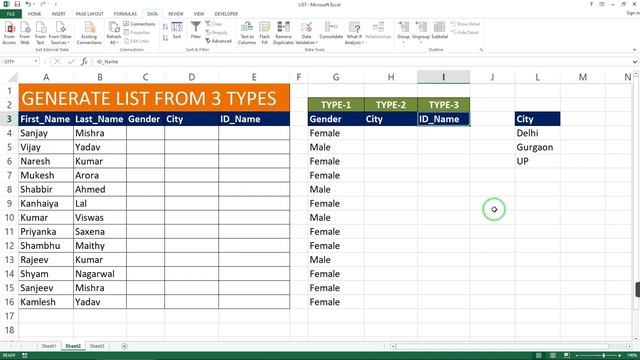This screenshot has height=360, width=640.
Task: Select row header 10
Action: point(9,218)
